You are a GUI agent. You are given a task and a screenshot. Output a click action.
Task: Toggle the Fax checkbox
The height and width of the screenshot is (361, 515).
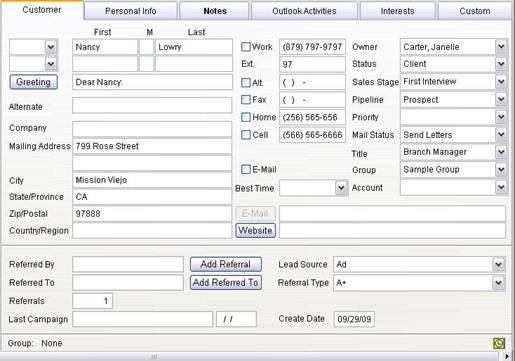coord(246,99)
